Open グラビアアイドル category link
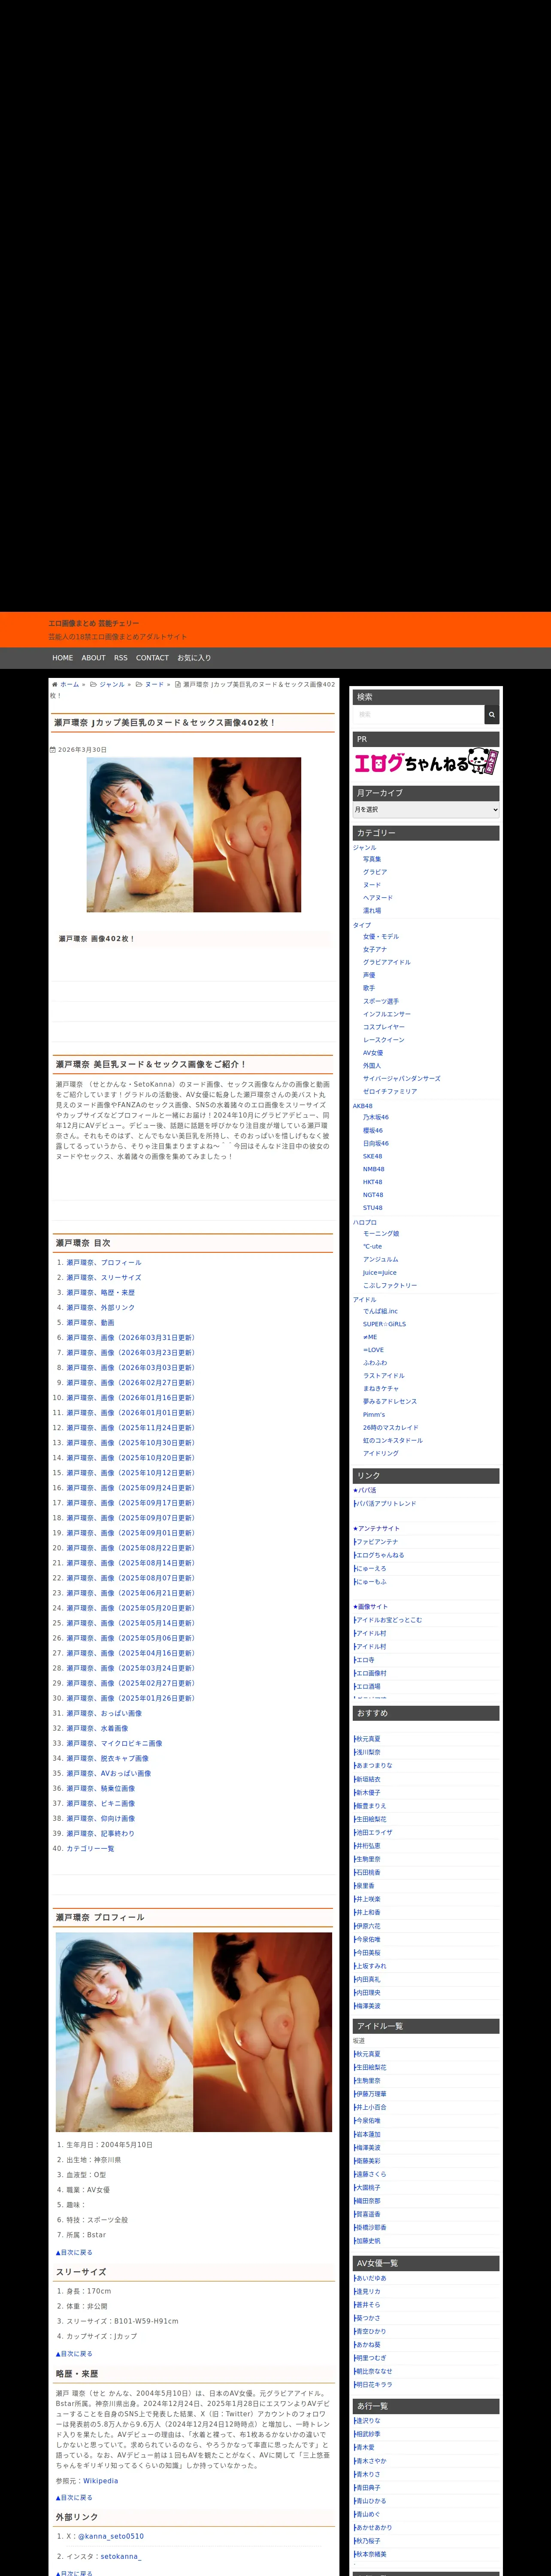The width and height of the screenshot is (551, 2576). (387, 962)
